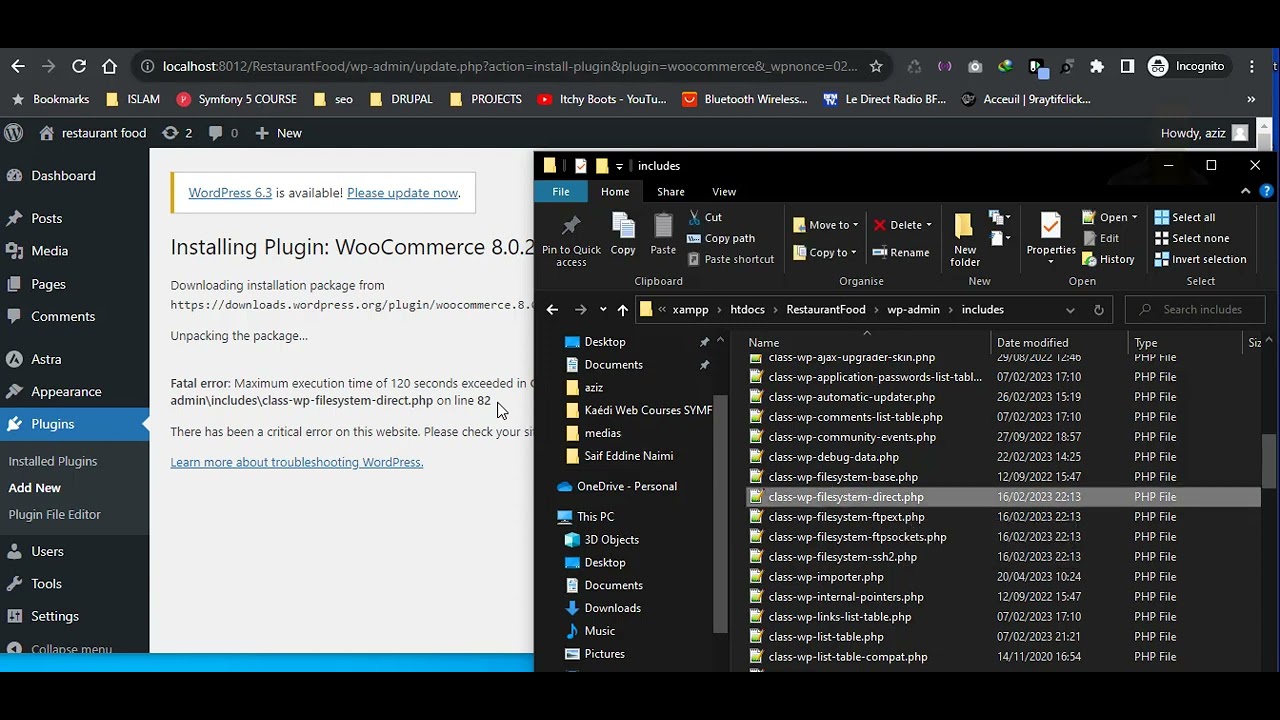Go to Installed Plugins submenu

pyautogui.click(x=53, y=461)
